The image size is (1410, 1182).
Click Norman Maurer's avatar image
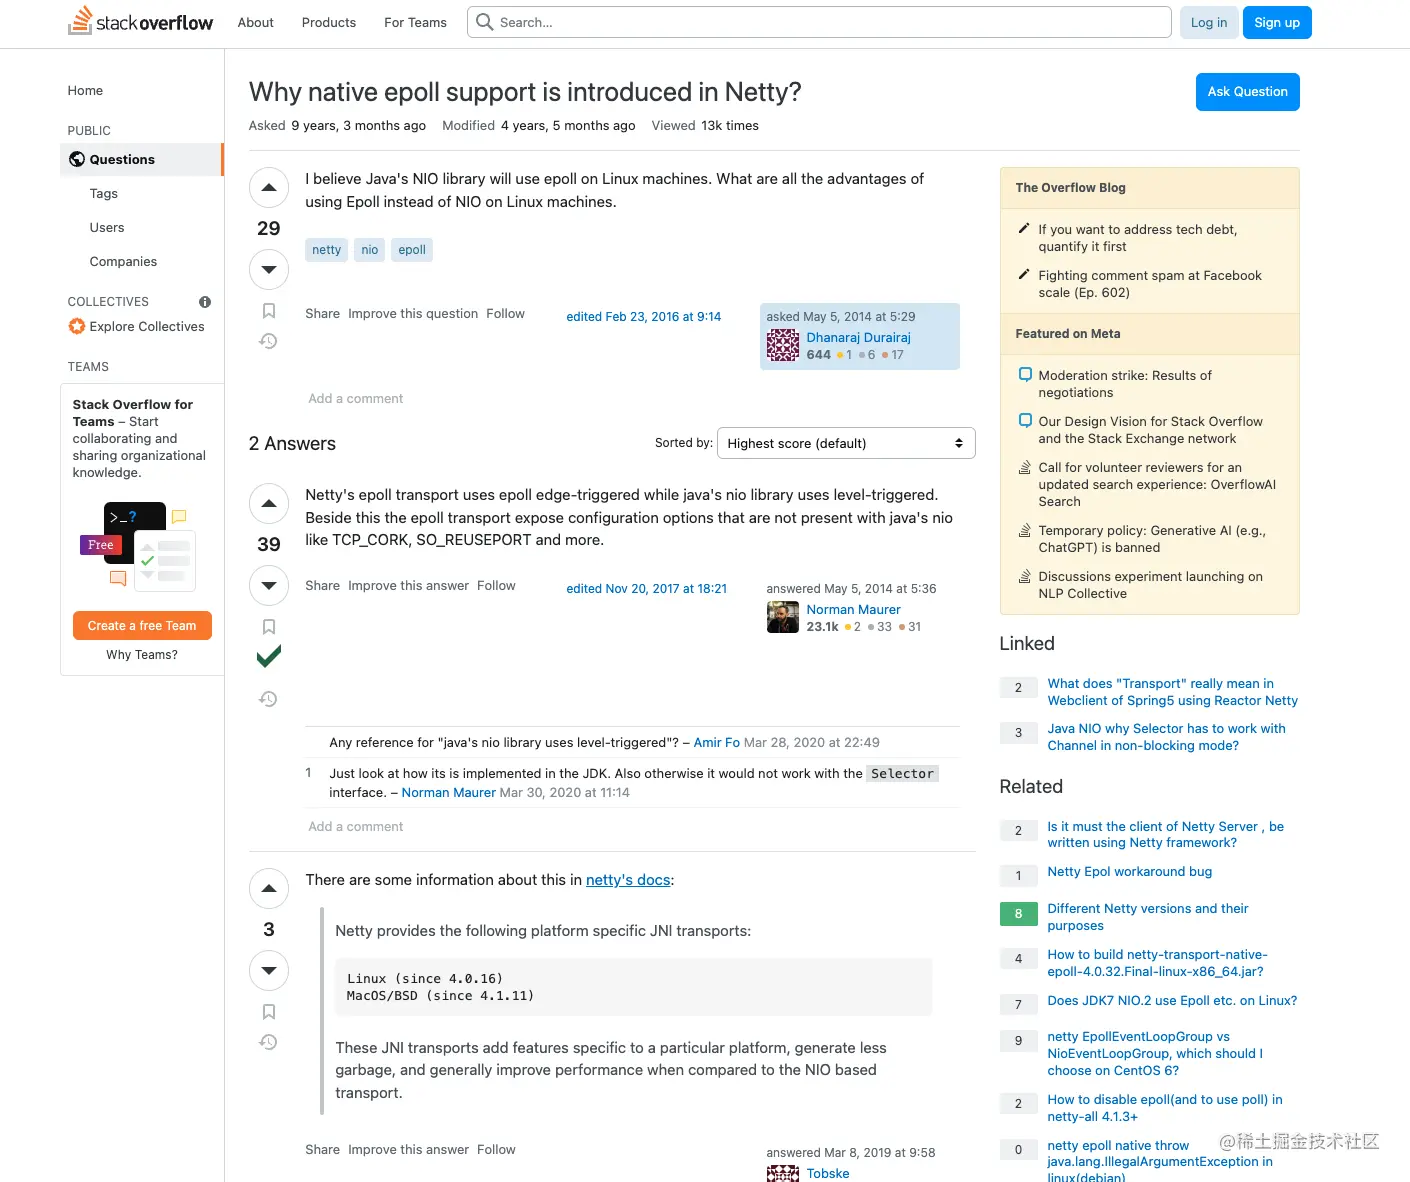click(x=783, y=617)
